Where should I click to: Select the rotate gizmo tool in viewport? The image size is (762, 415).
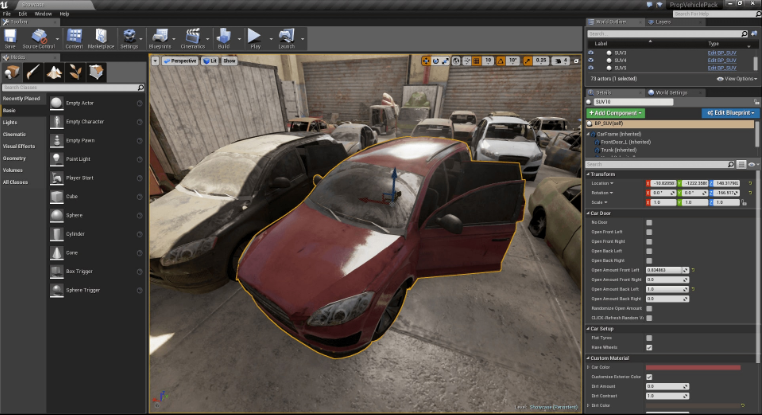tap(436, 61)
